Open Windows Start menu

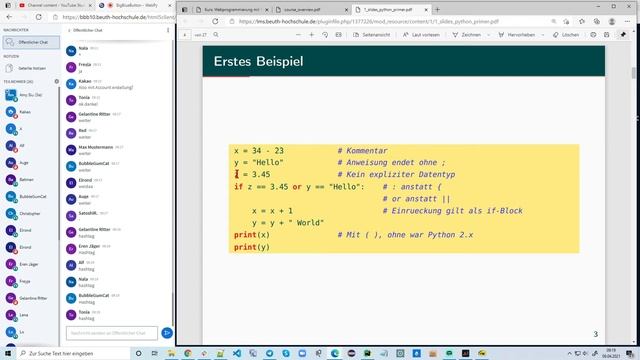[7, 353]
